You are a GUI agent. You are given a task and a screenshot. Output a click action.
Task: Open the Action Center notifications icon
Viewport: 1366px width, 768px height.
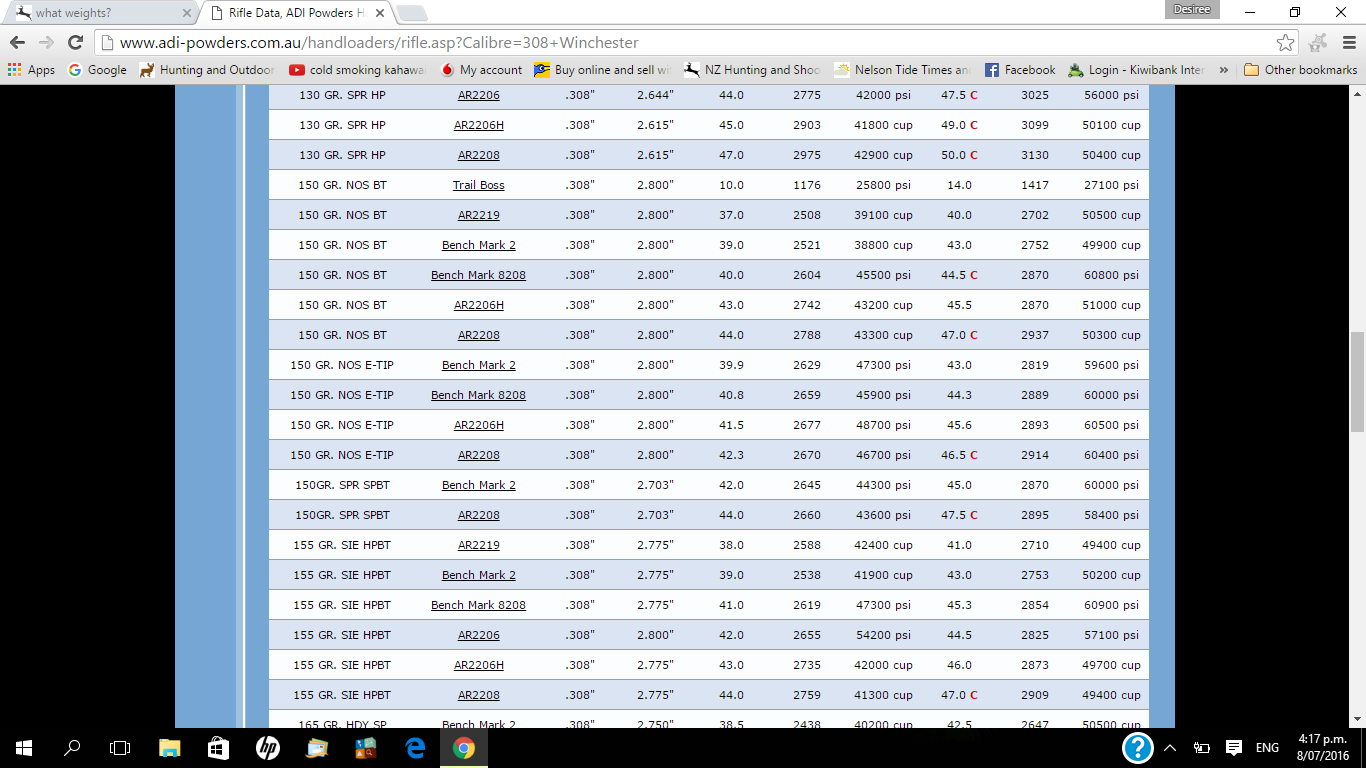tap(1234, 748)
